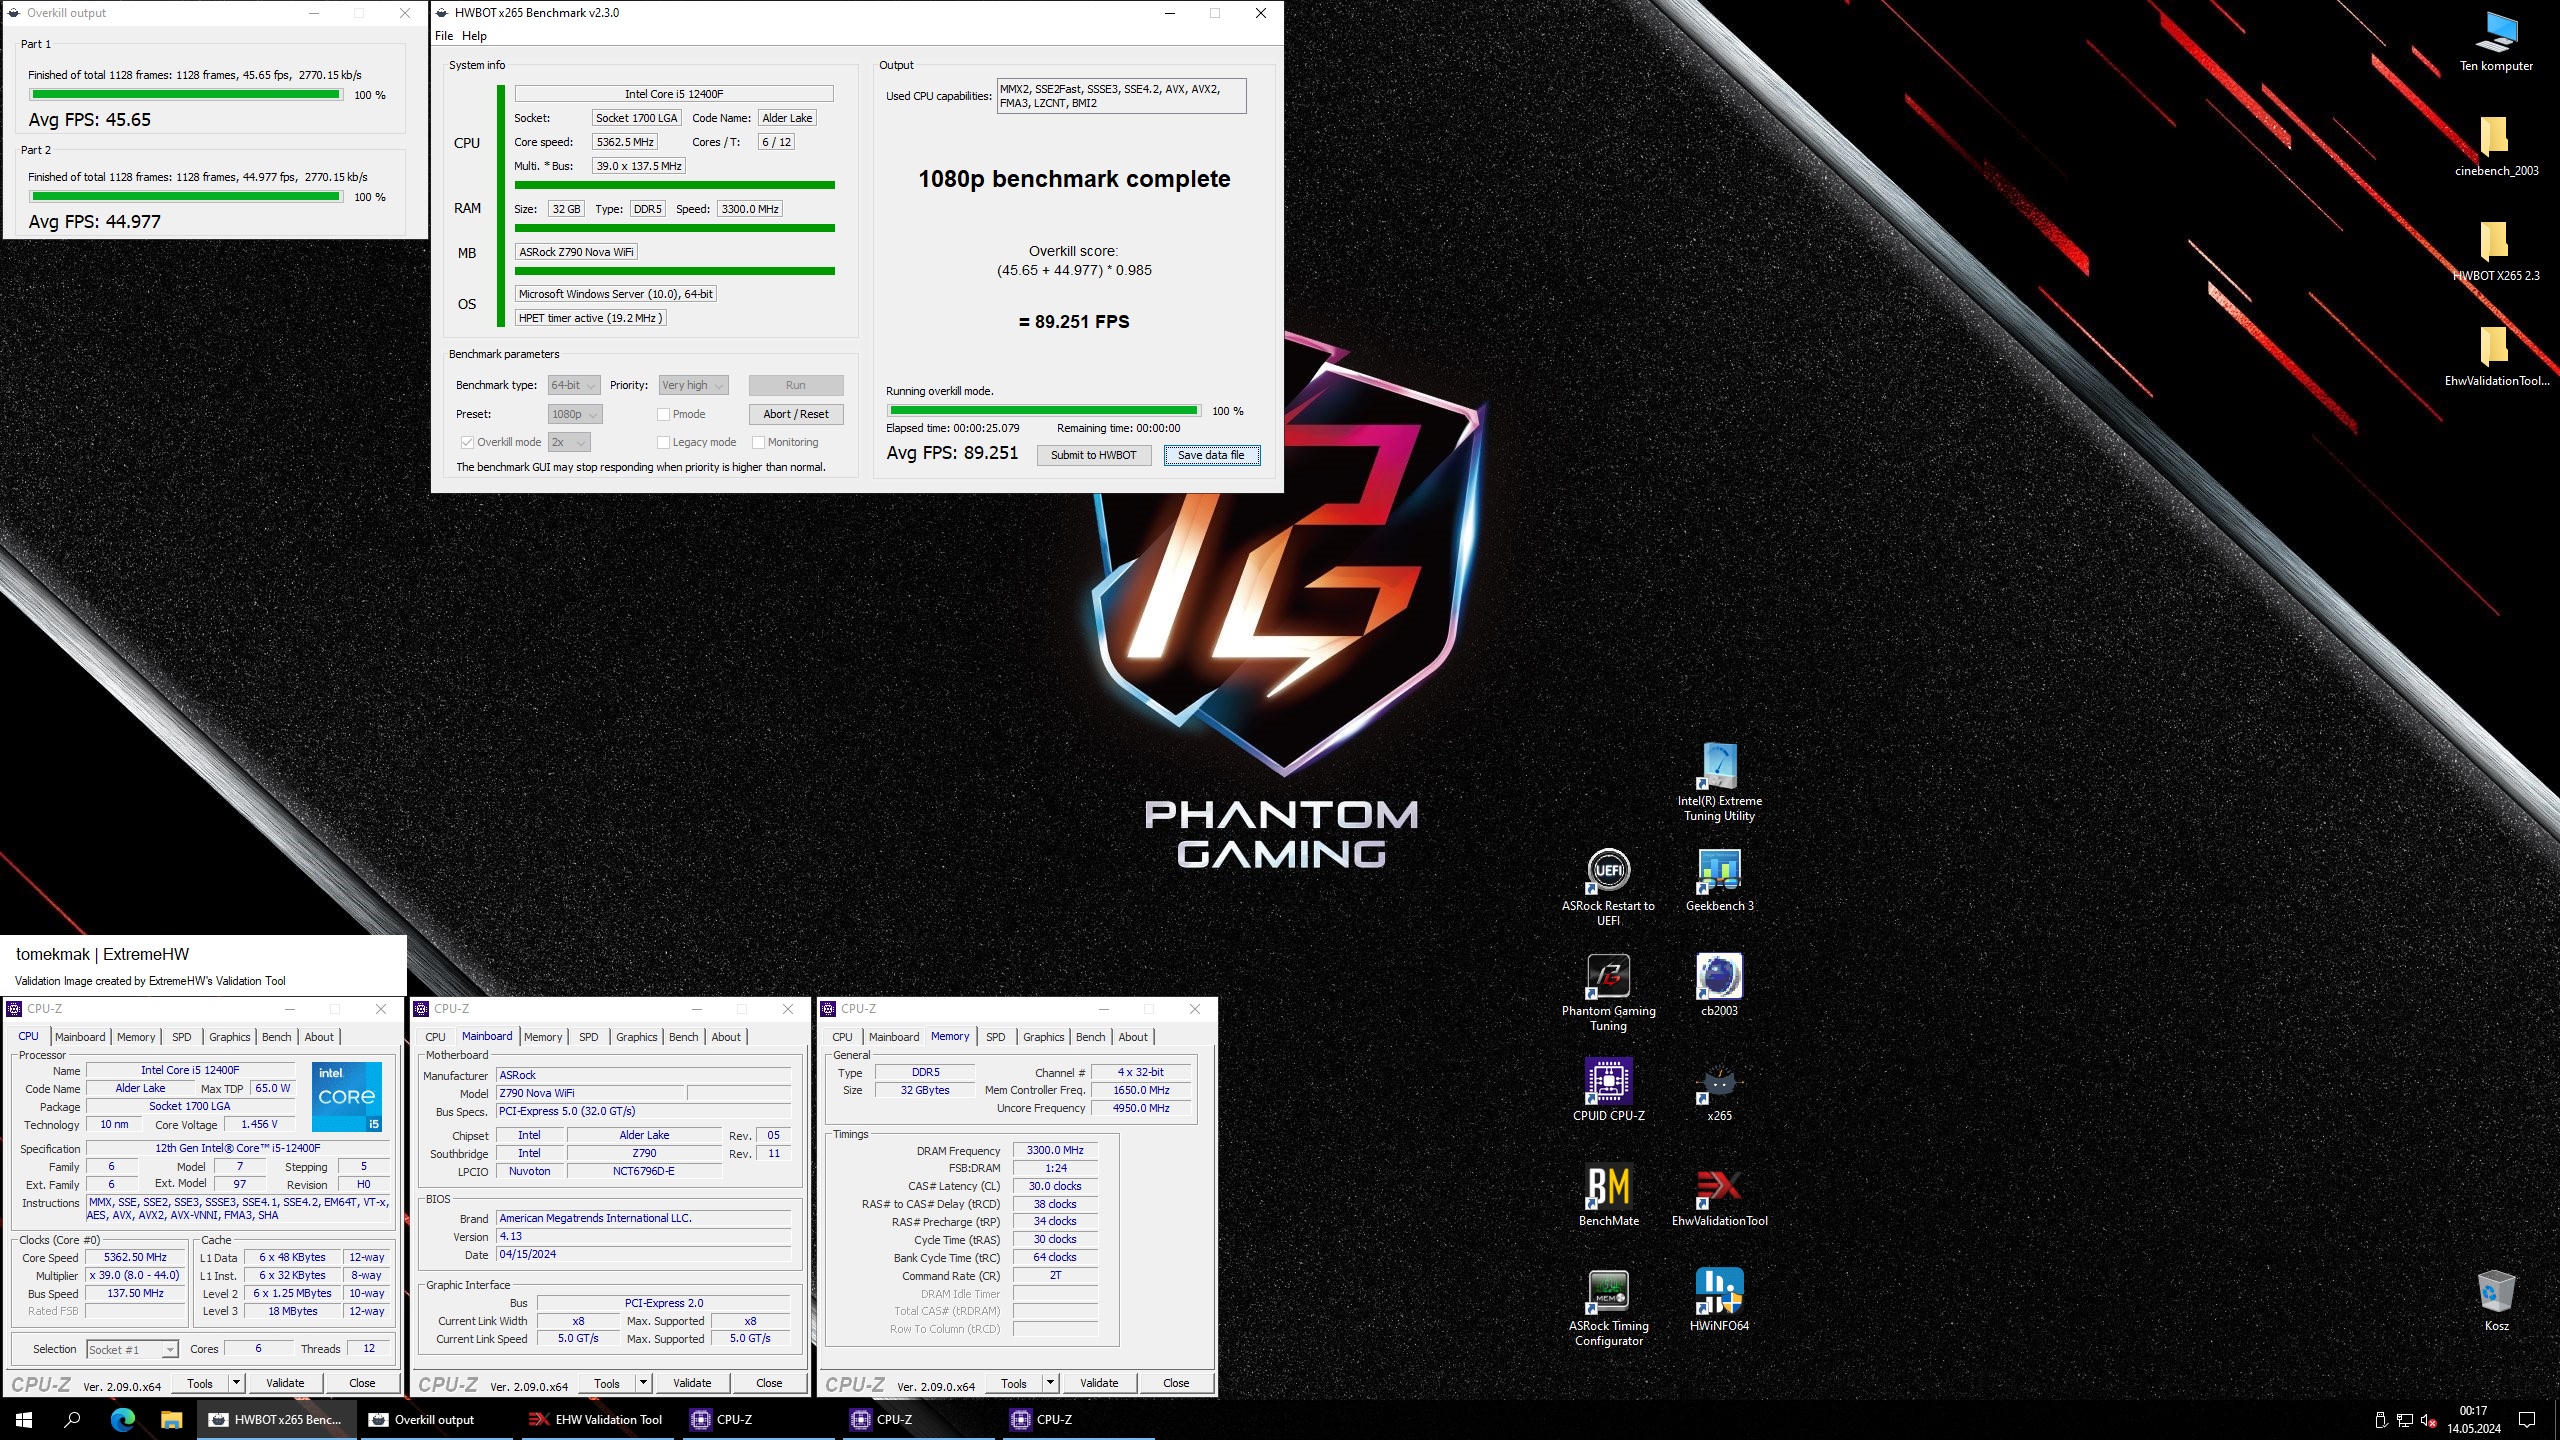Click the taskbar clock showing 00:17
Viewport: 2560px width, 1440px height.
(2473, 1419)
